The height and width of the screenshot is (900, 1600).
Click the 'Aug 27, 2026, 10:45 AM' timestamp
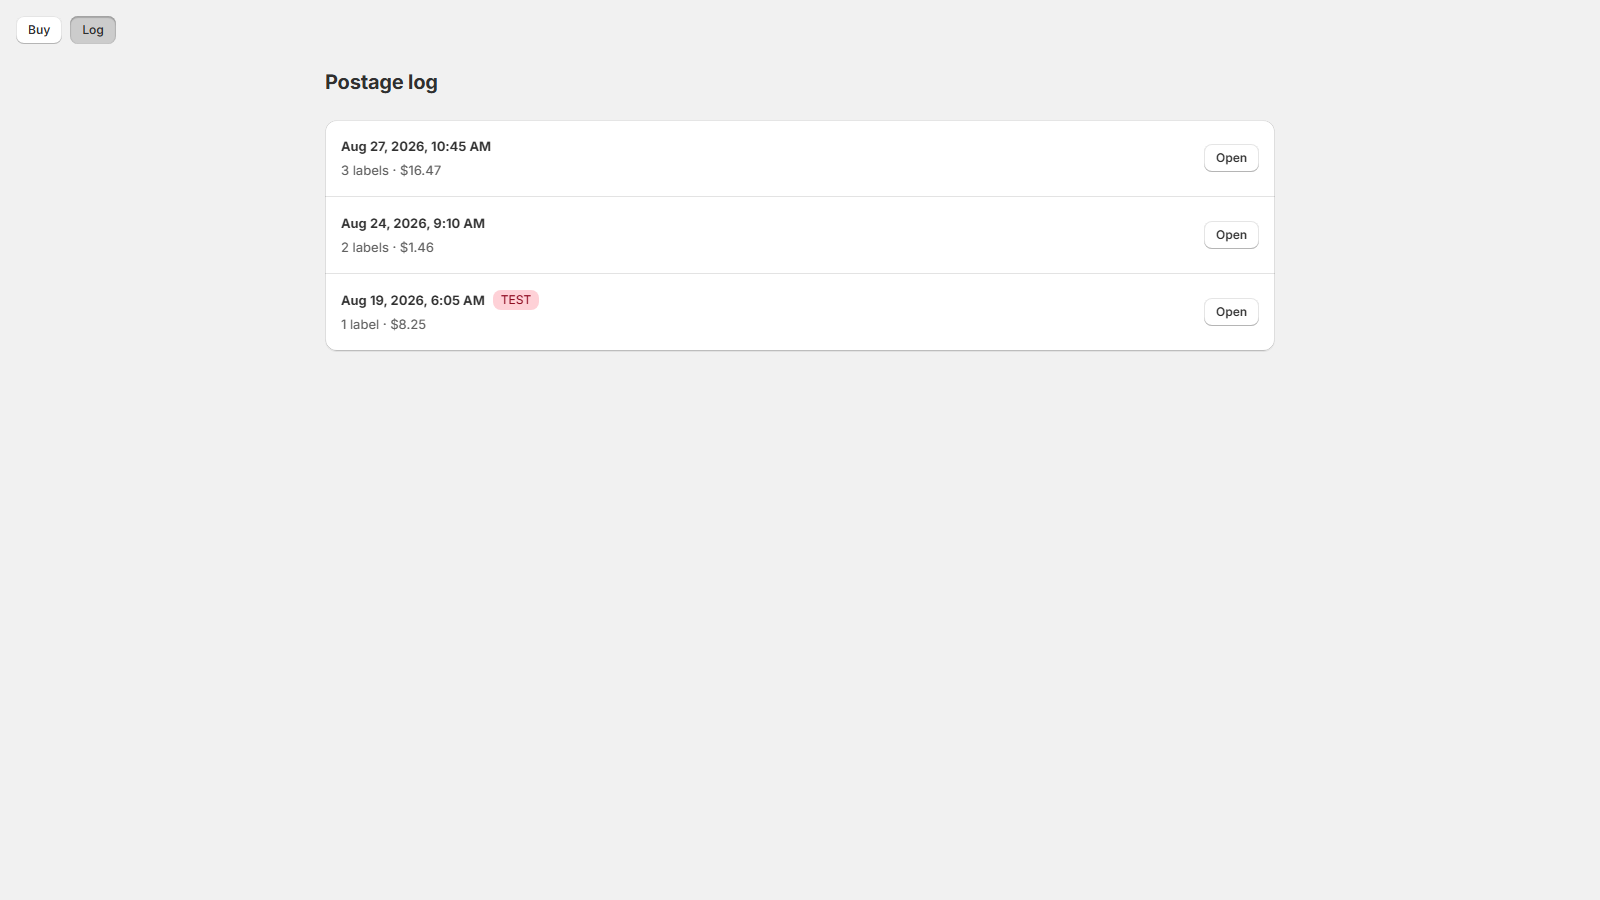click(x=416, y=146)
